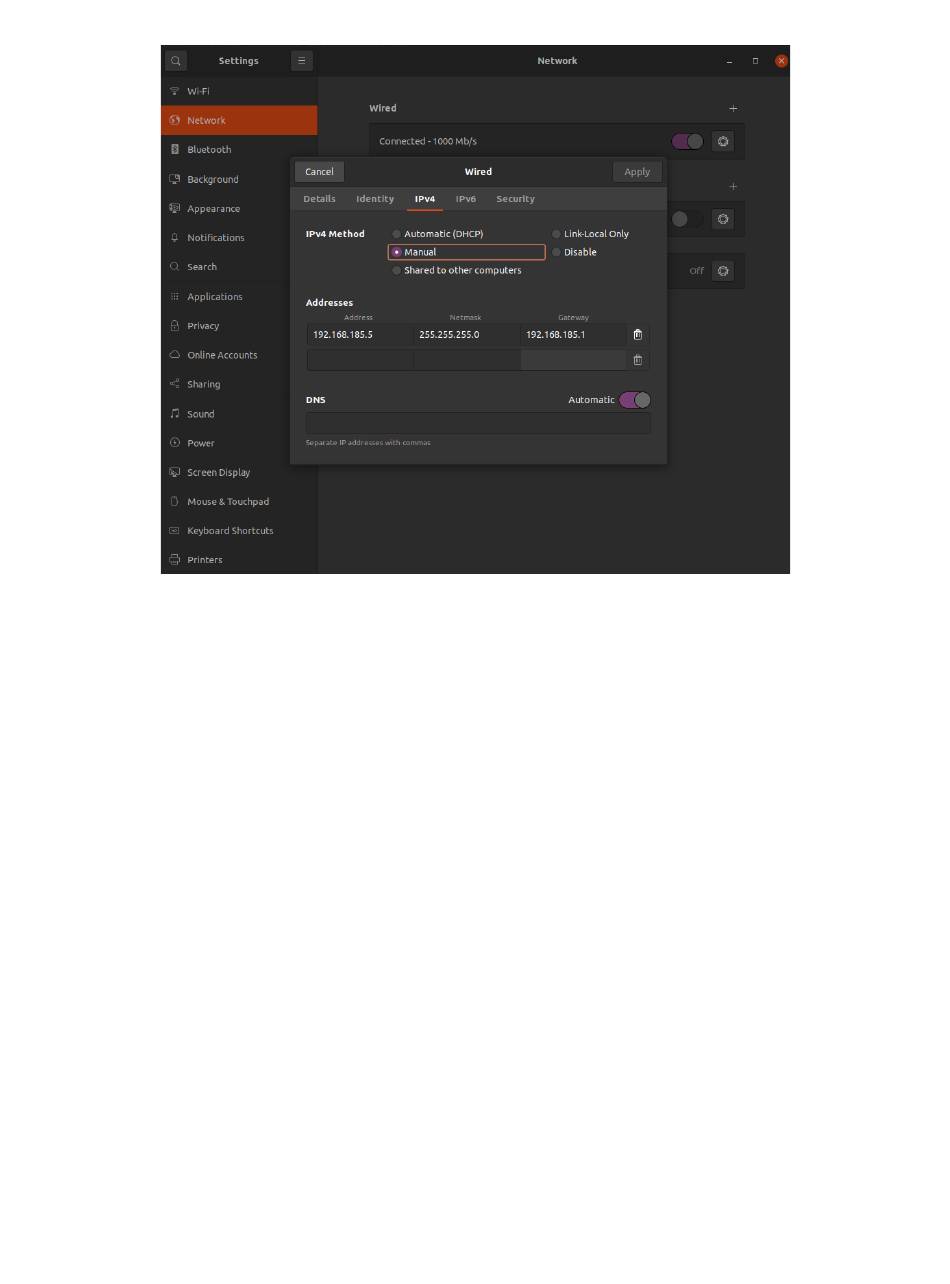Open Applications settings
The image size is (950, 1284).
[x=239, y=296]
